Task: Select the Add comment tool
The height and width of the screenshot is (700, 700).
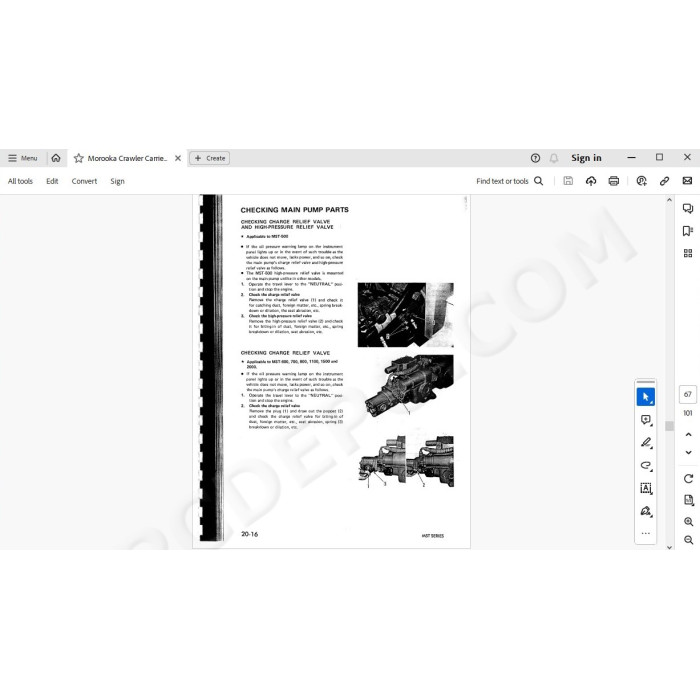Action: tap(646, 420)
